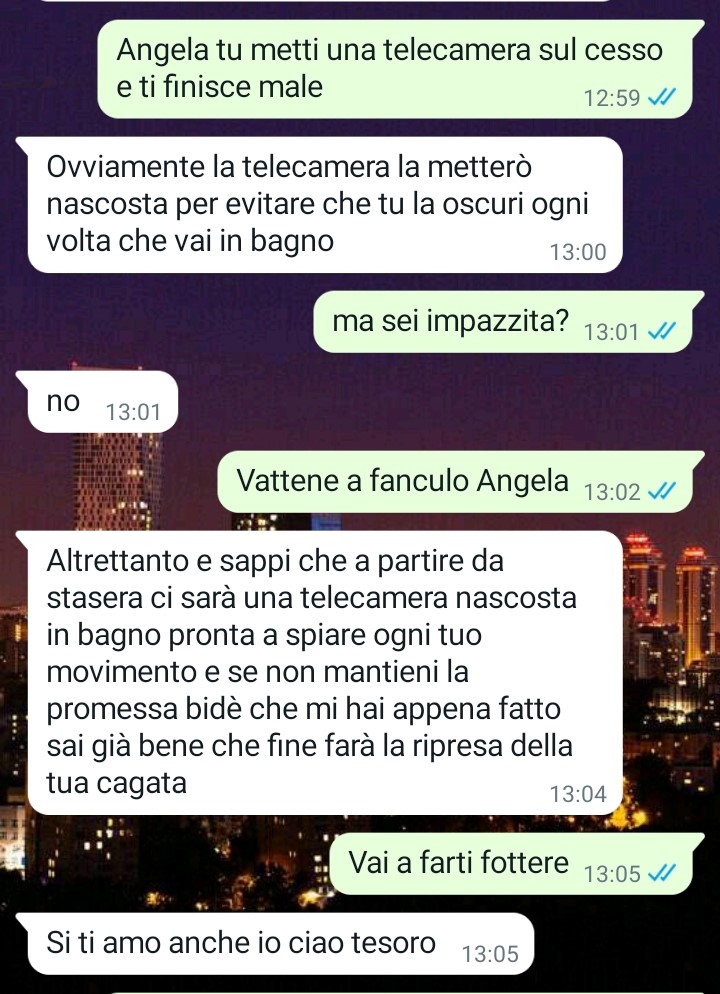Tap the 13:01 timestamp under 'no'
Image resolution: width=720 pixels, height=994 pixels.
click(133, 412)
